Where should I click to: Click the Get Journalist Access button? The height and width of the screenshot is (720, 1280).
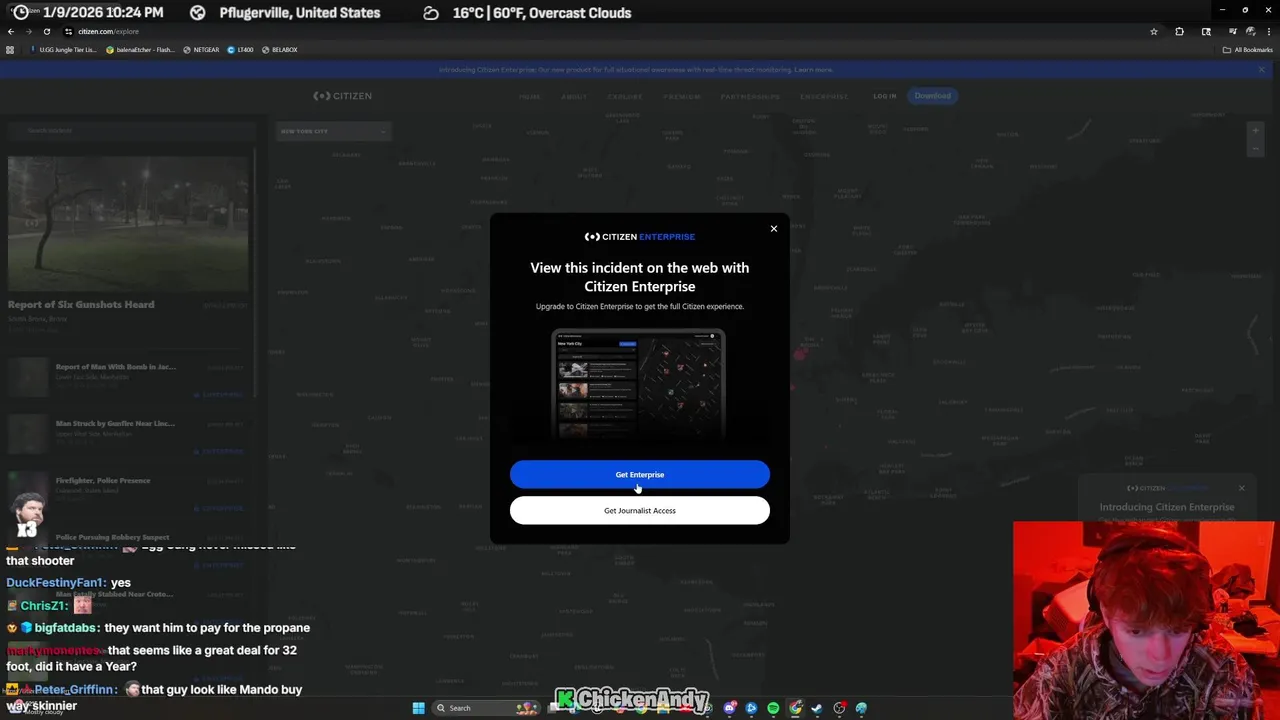640,510
